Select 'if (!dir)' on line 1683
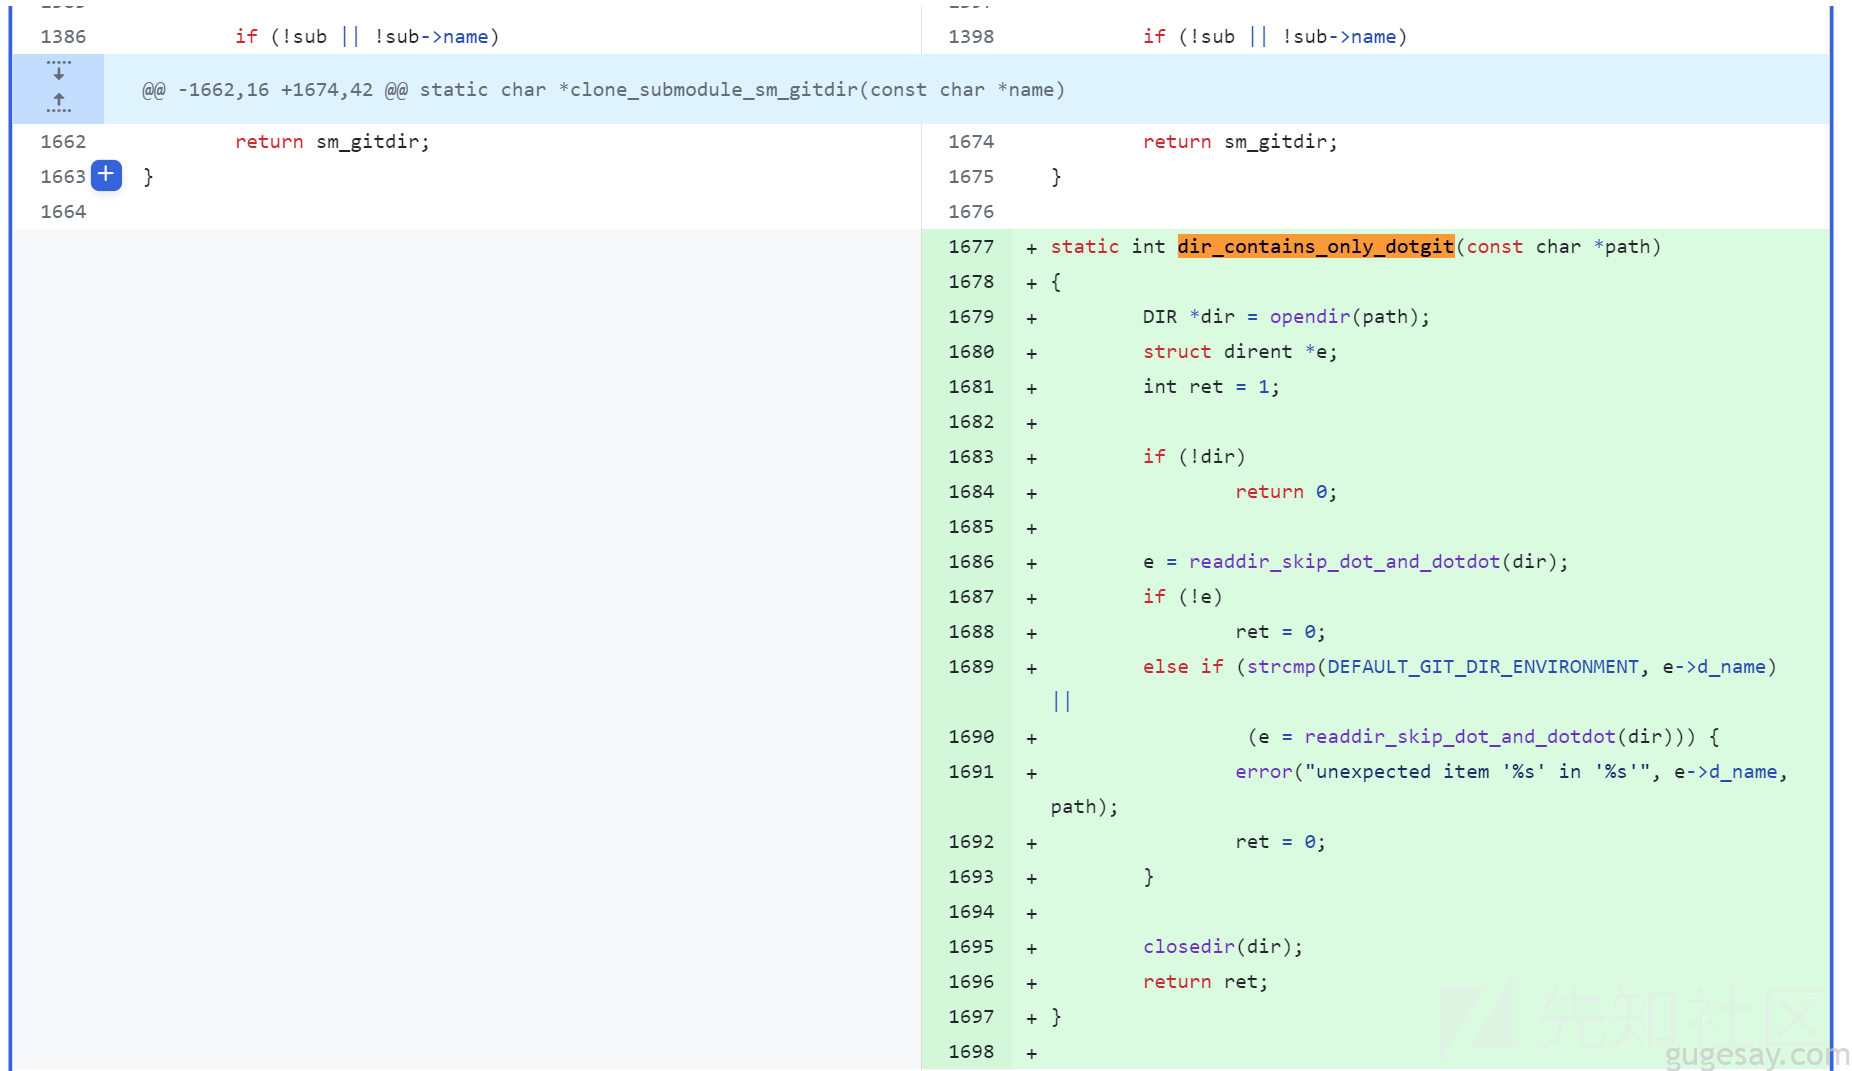The image size is (1852, 1071). (1194, 456)
